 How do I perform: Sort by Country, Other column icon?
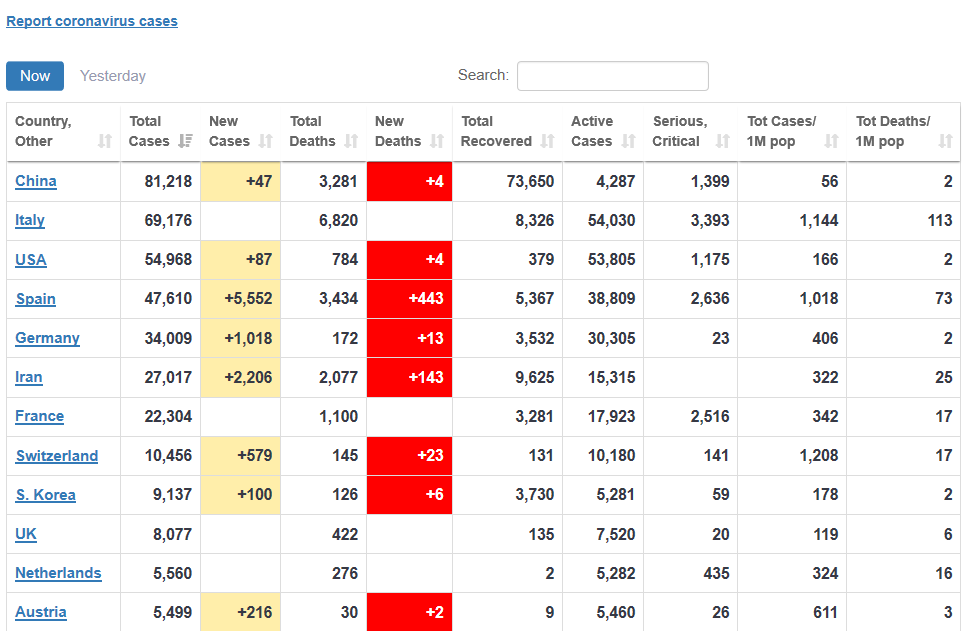105,141
